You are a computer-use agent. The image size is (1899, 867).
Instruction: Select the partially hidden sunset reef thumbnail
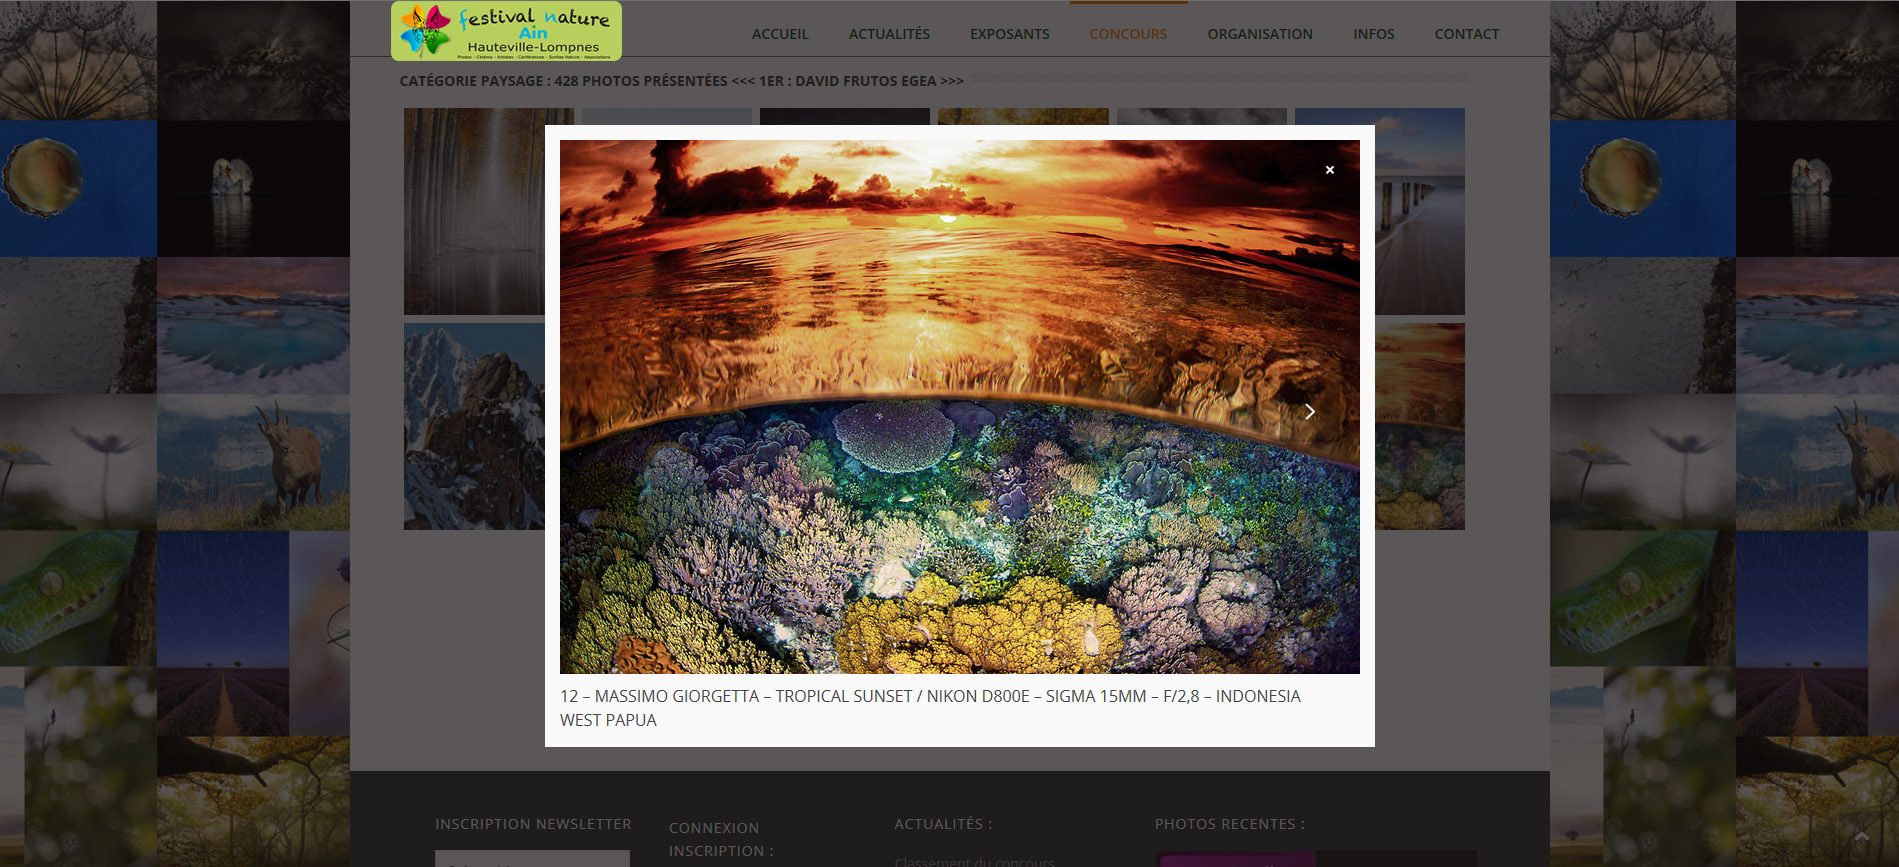tap(1420, 426)
